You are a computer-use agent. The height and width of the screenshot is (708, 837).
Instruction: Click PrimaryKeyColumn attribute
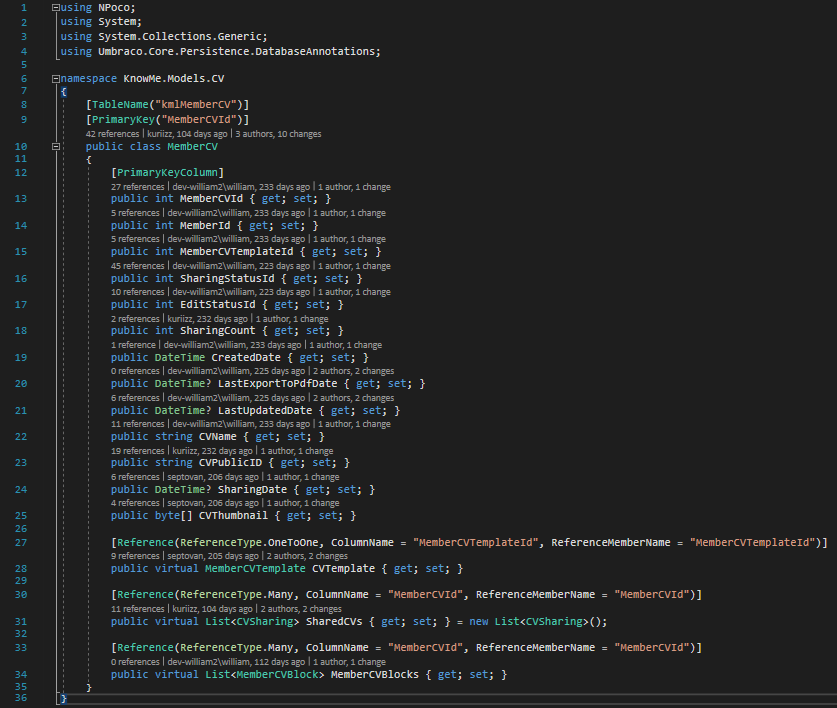pos(167,172)
